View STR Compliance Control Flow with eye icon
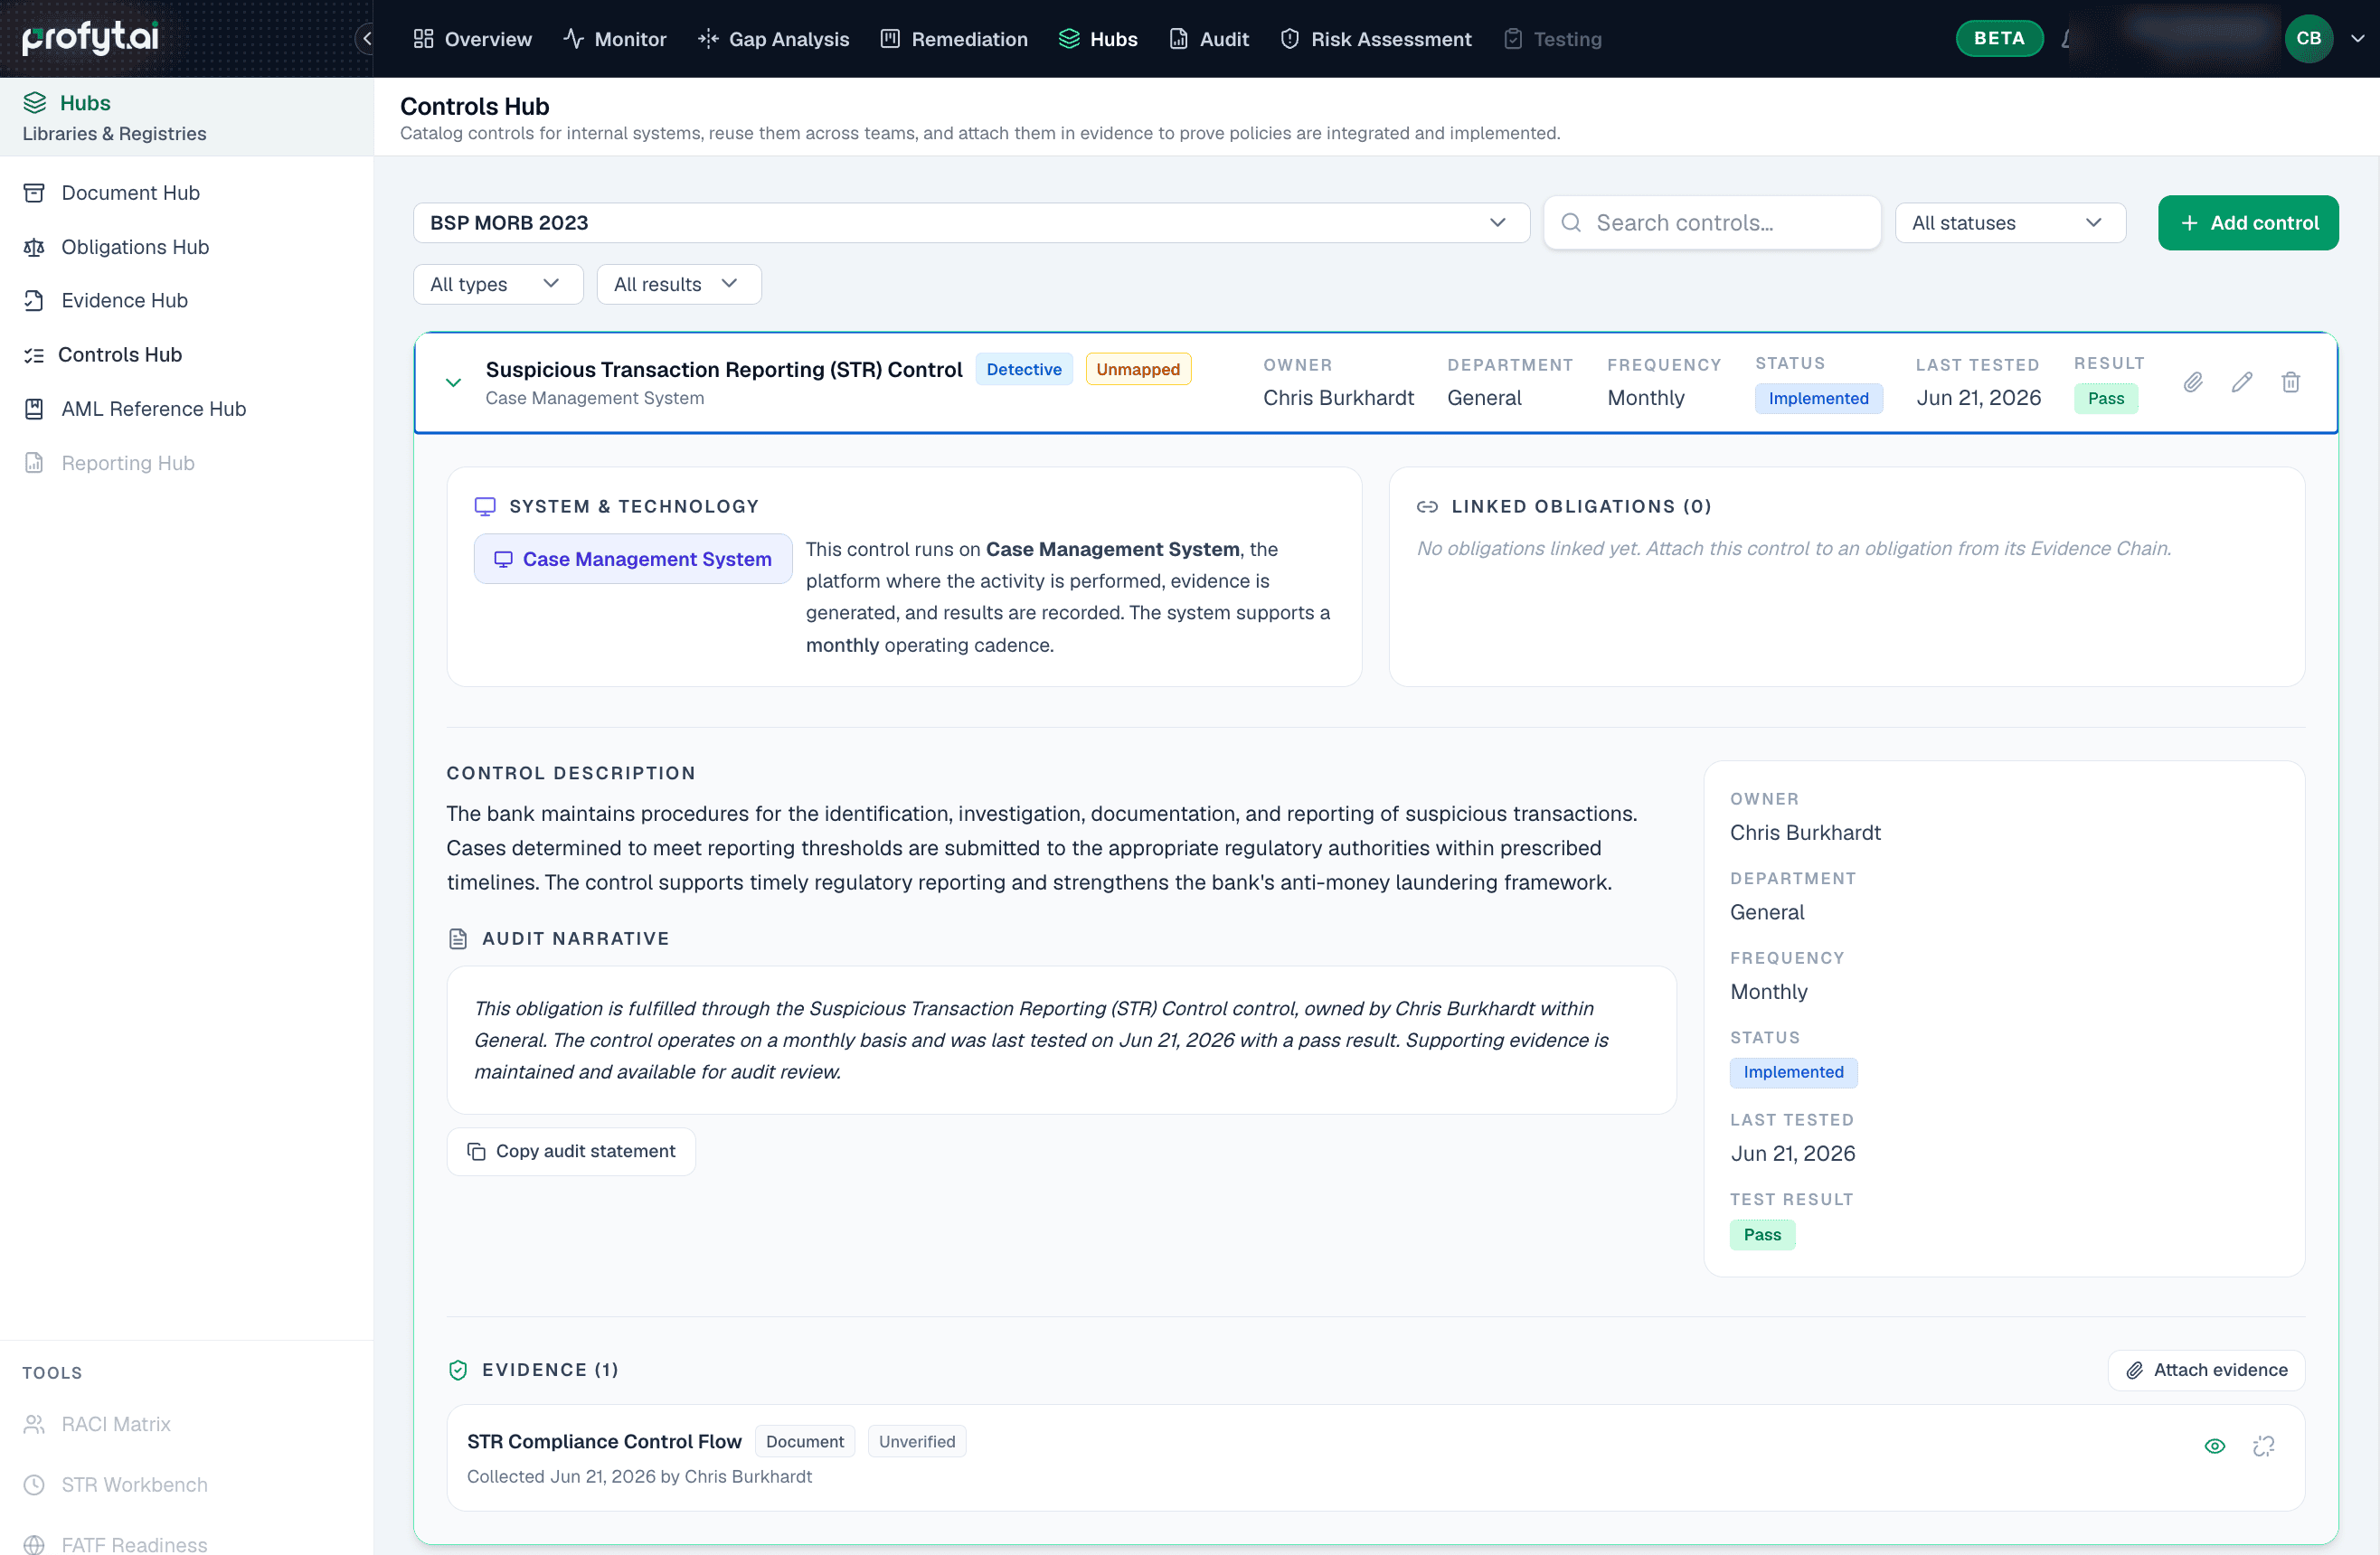 coord(2214,1446)
